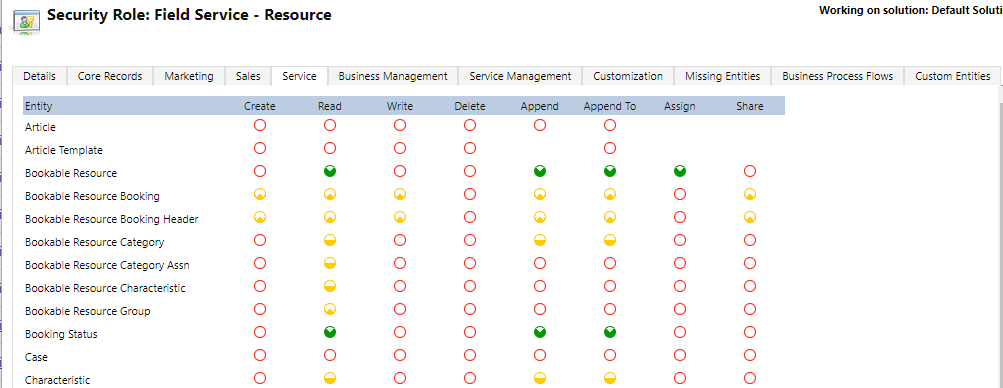This screenshot has height=388, width=1003.
Task: Change Read for Bookable Resource Characteristic
Action: coord(330,286)
